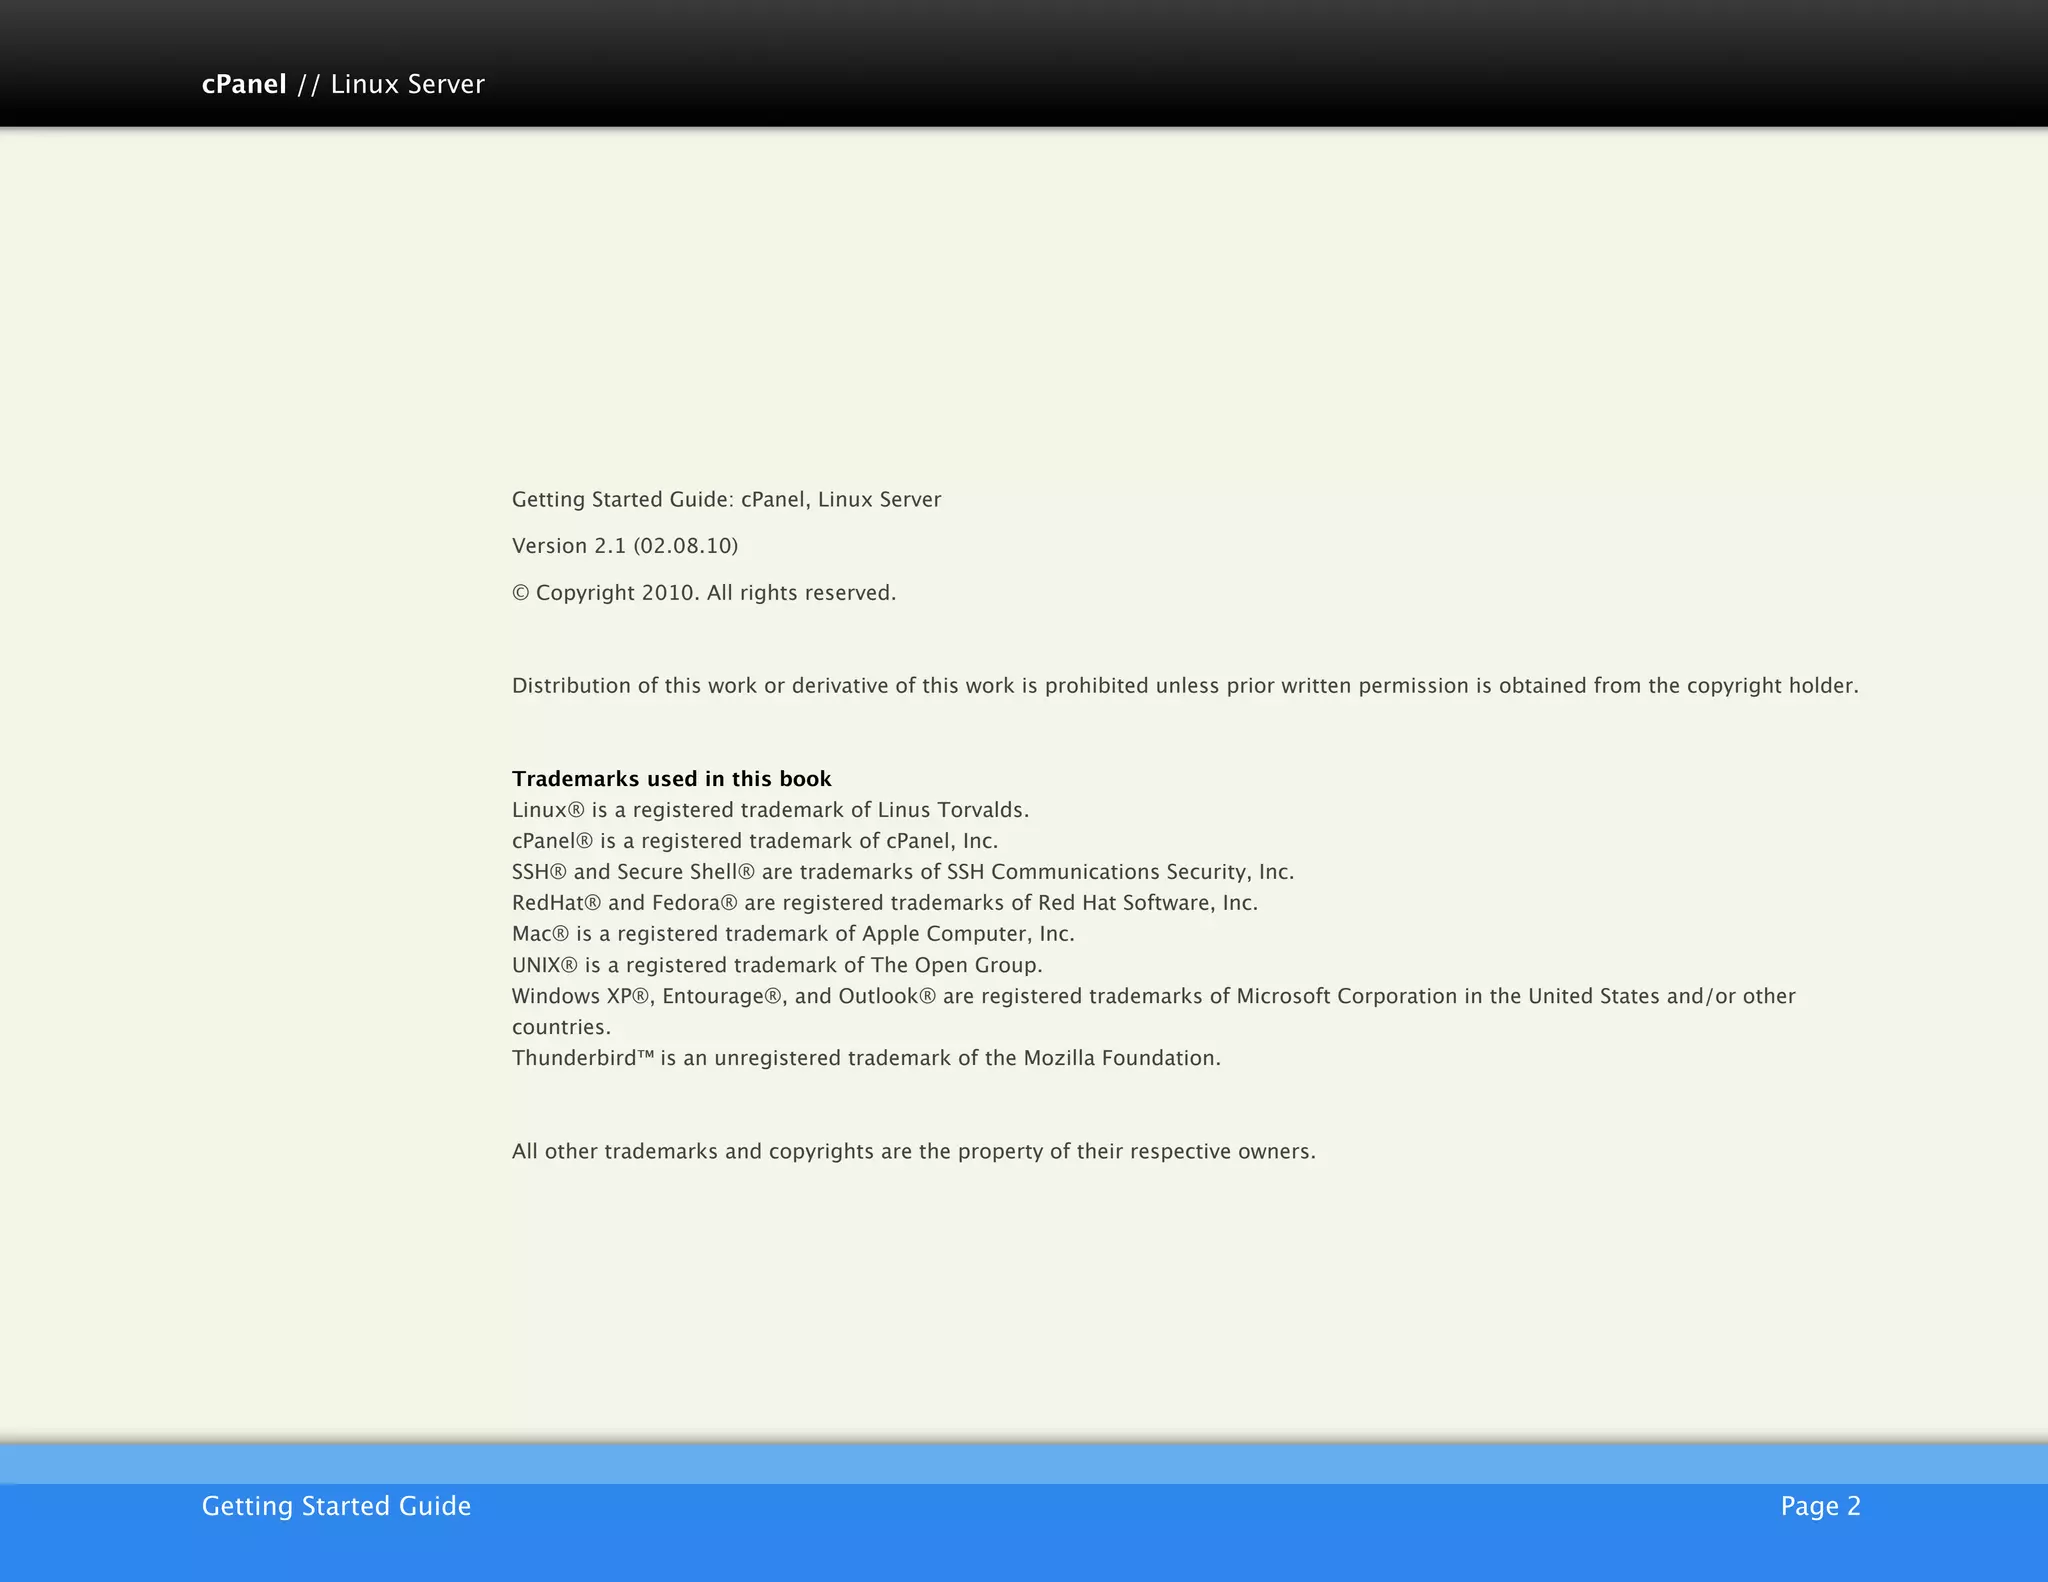Click the 'Getting Started Guide: cPanel, Linux Server' line
Image resolution: width=2048 pixels, height=1582 pixels.
[x=726, y=499]
